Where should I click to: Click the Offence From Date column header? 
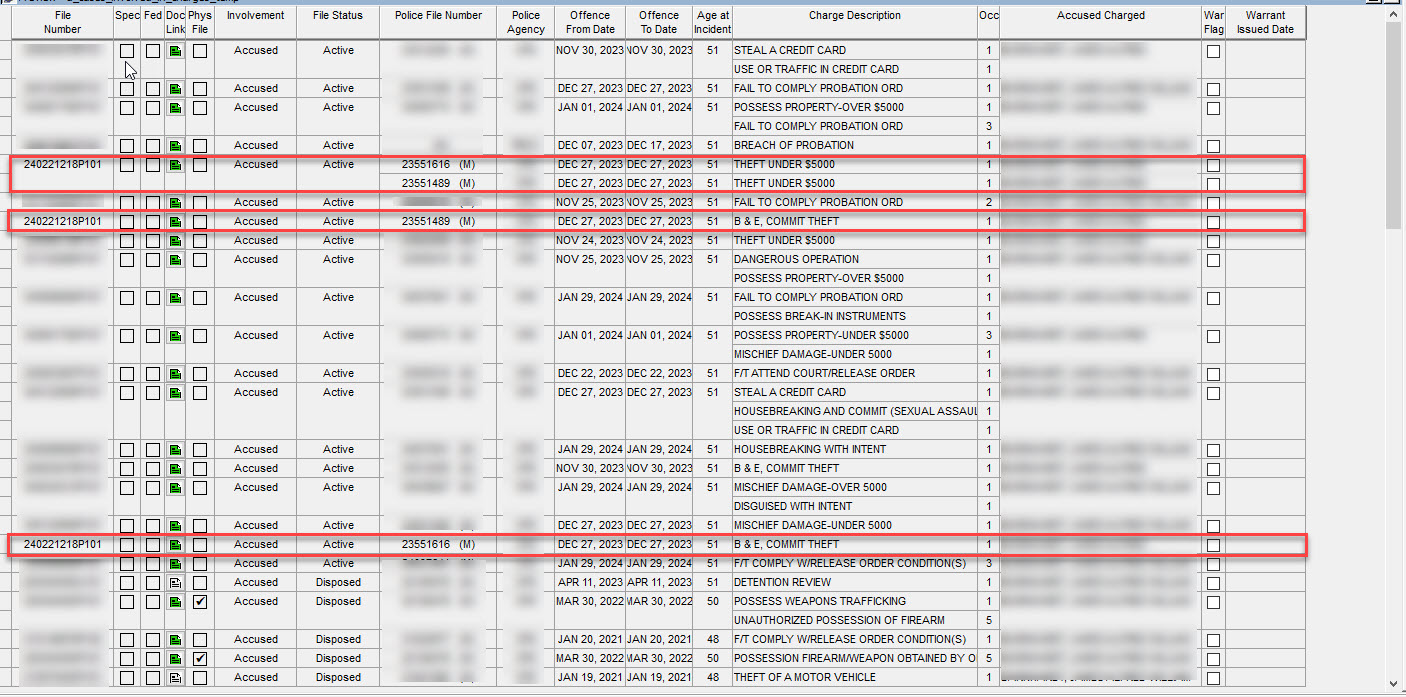(590, 22)
